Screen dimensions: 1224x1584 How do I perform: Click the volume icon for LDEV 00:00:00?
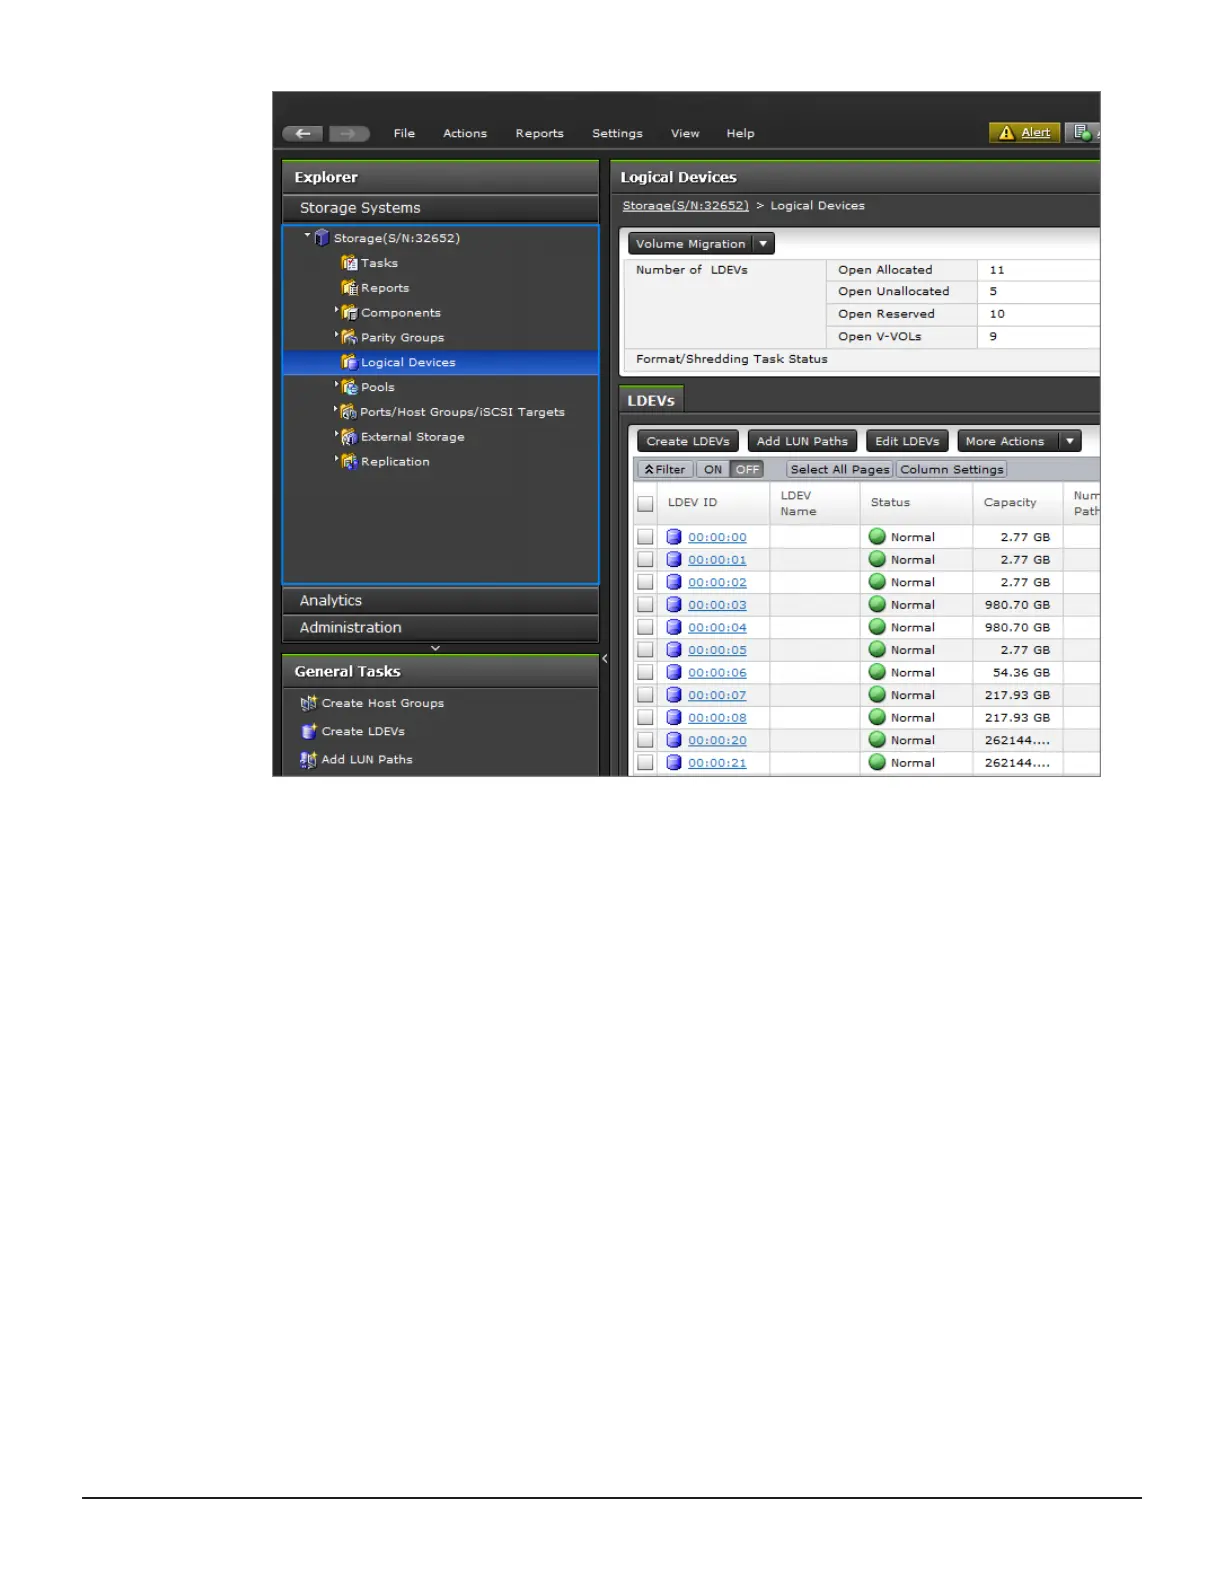click(x=674, y=537)
